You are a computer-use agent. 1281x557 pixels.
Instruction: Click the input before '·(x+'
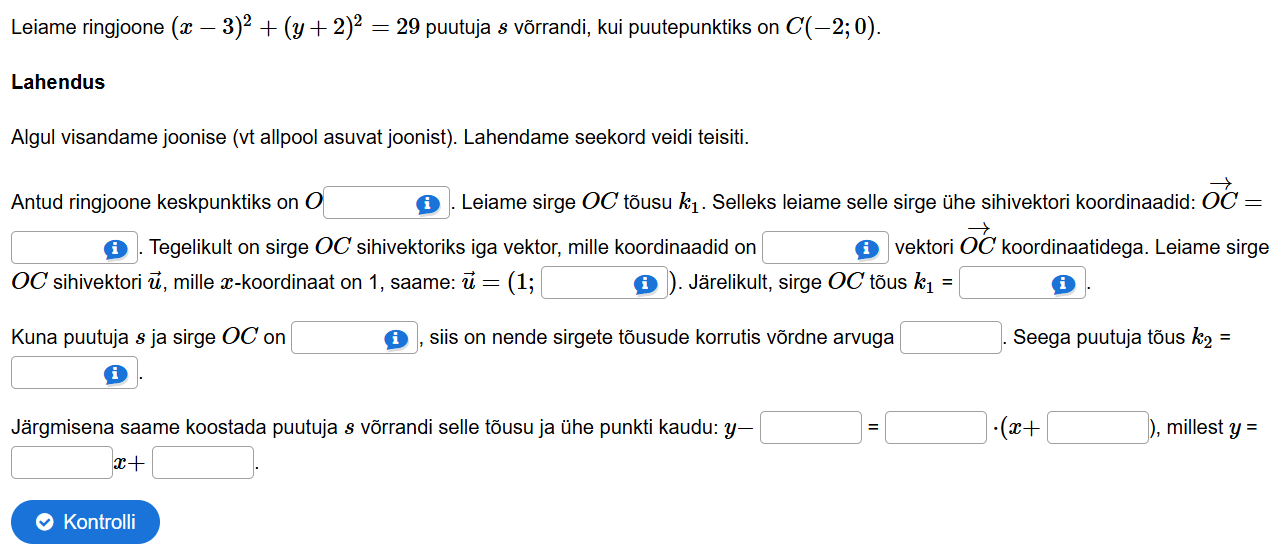936,428
